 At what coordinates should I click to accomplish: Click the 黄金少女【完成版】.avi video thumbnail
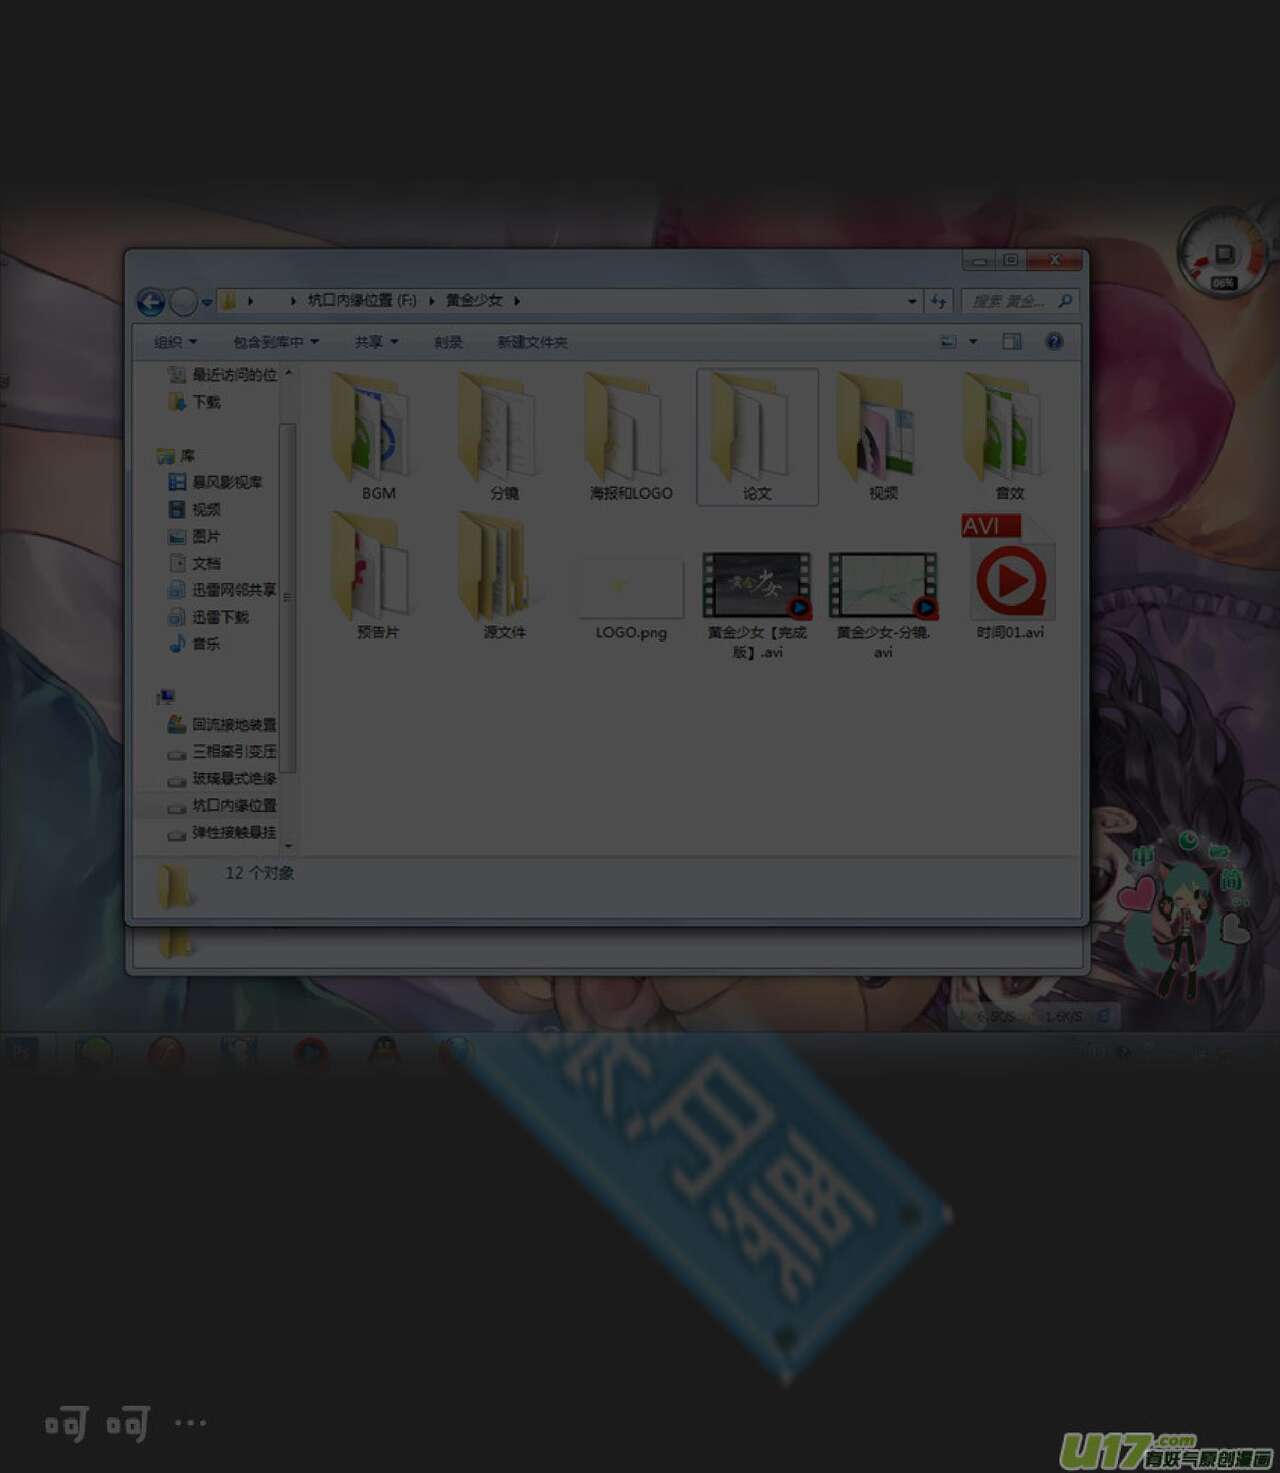756,586
